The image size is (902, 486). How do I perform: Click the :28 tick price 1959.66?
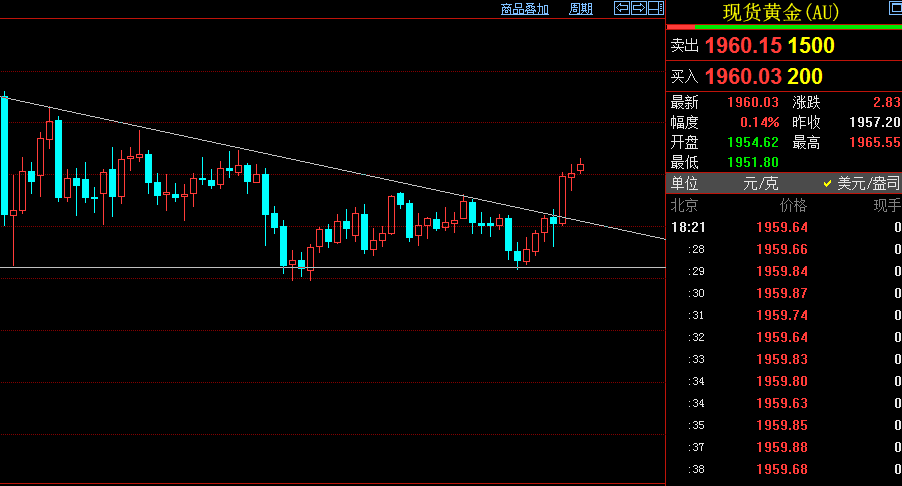point(782,249)
